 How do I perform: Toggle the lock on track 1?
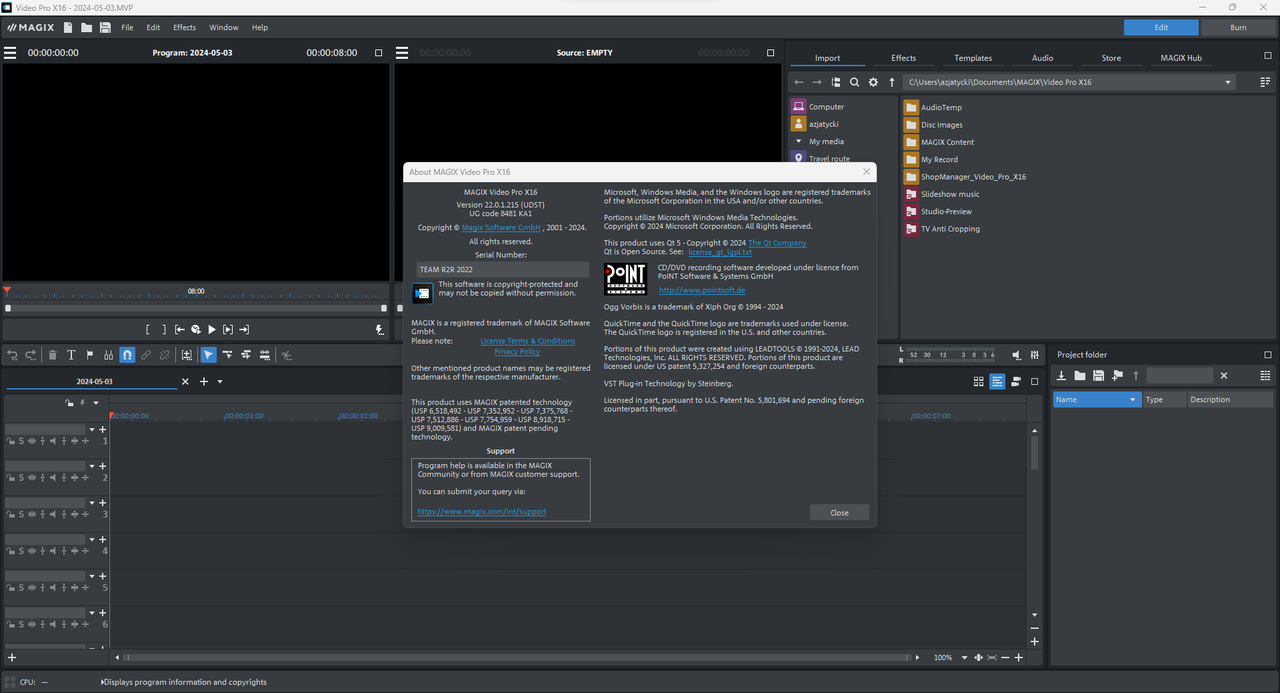[10, 441]
